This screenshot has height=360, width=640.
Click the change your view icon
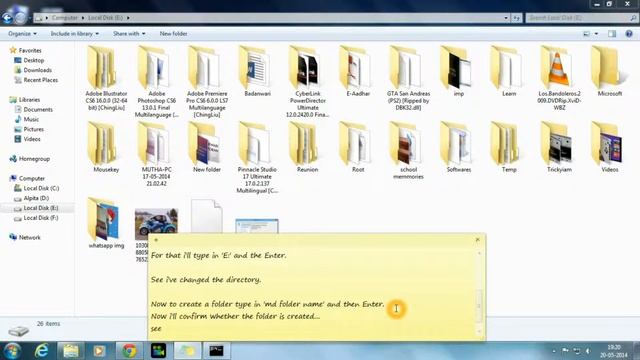tap(587, 34)
